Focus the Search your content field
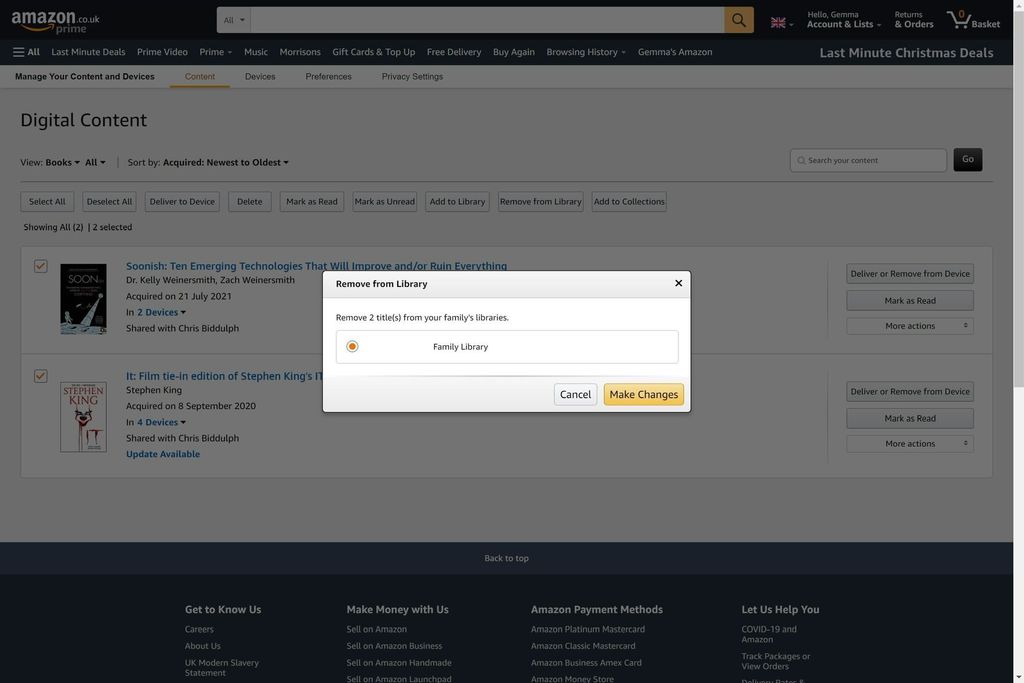This screenshot has height=683, width=1024. [x=868, y=160]
